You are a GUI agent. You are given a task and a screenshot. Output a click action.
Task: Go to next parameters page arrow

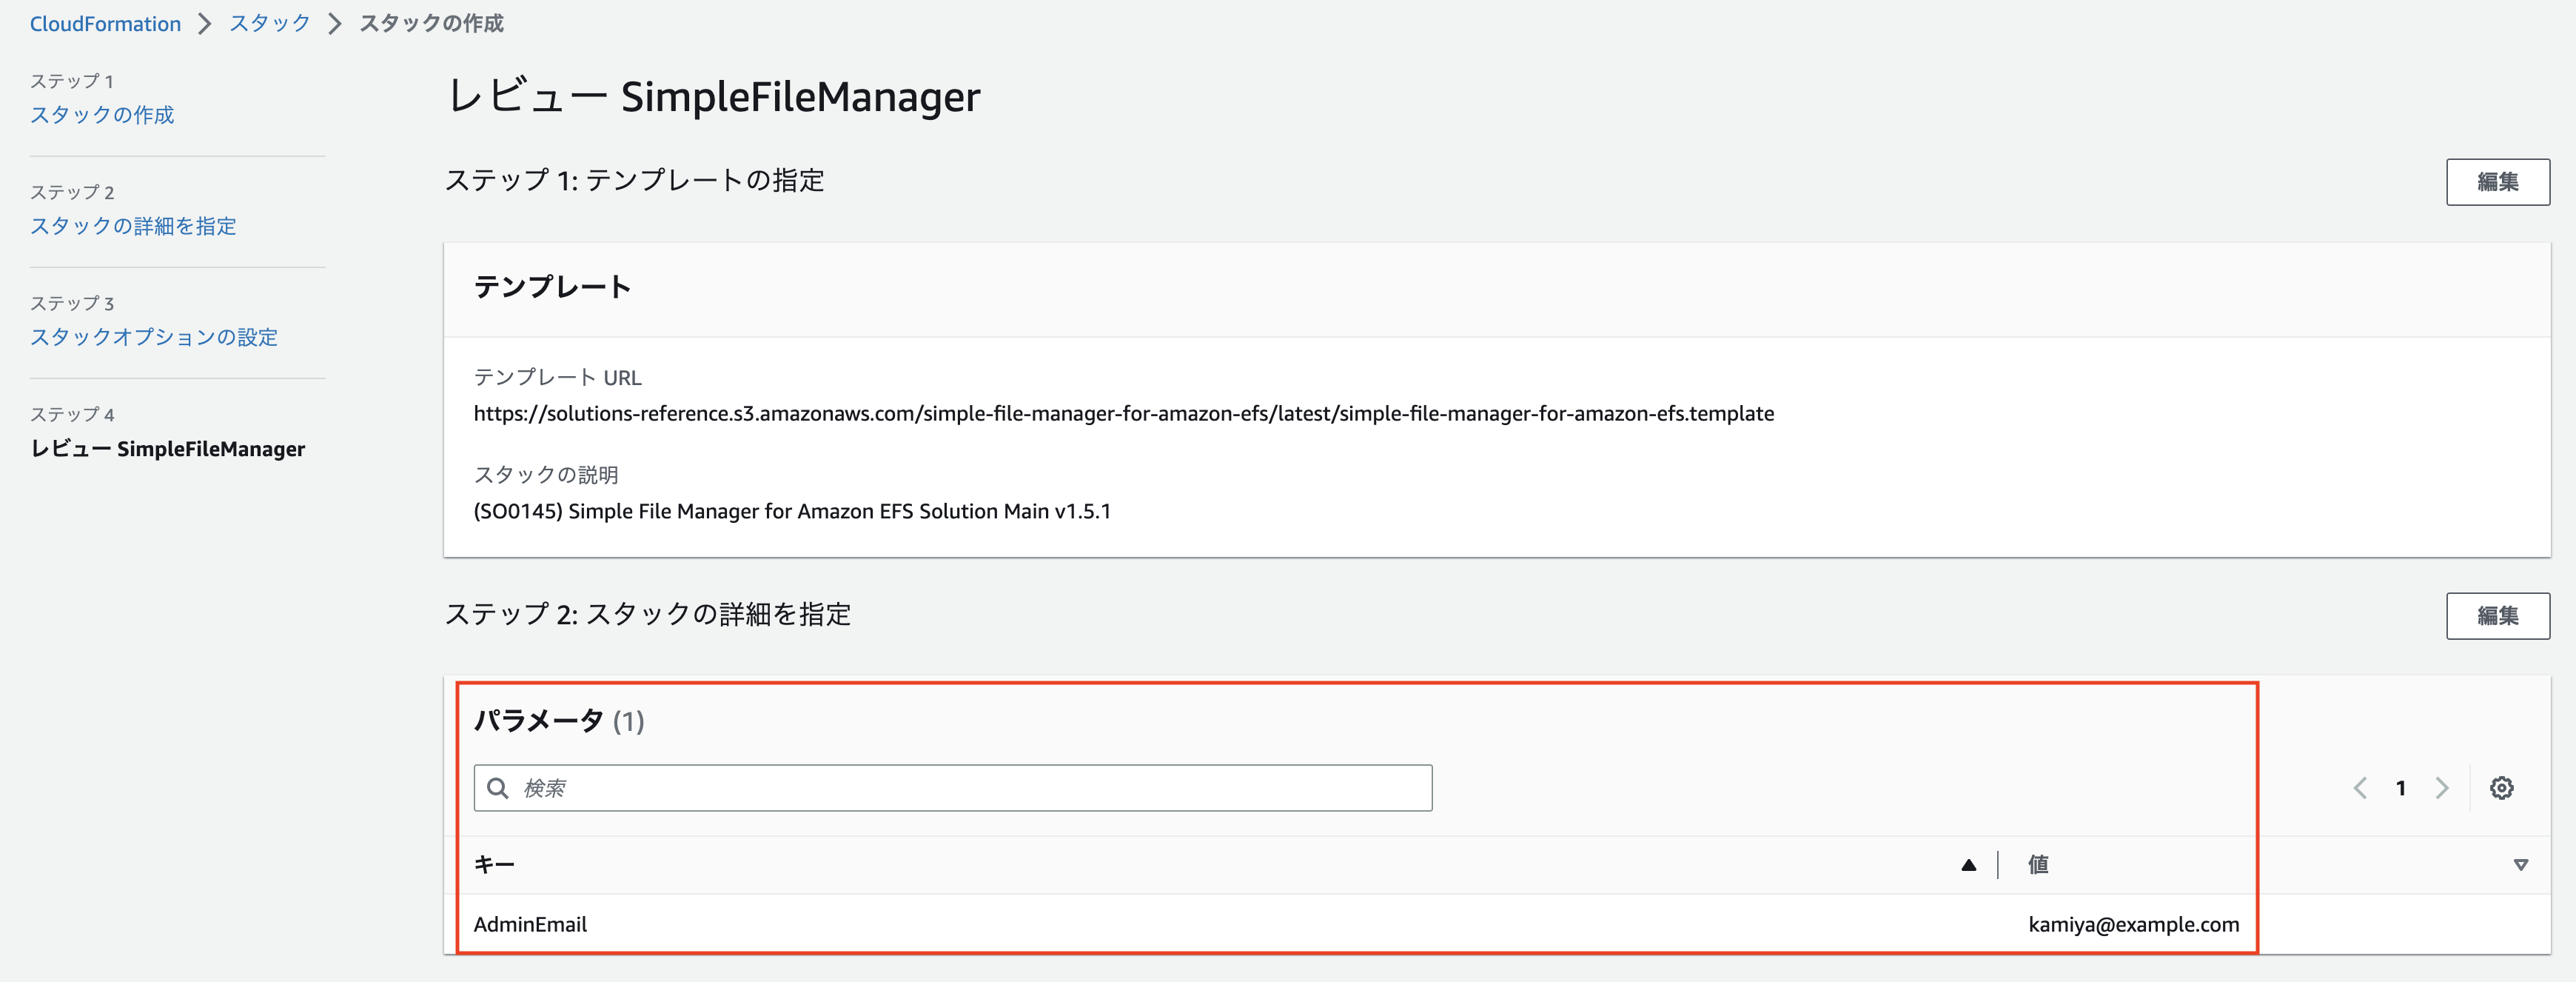pos(2441,788)
